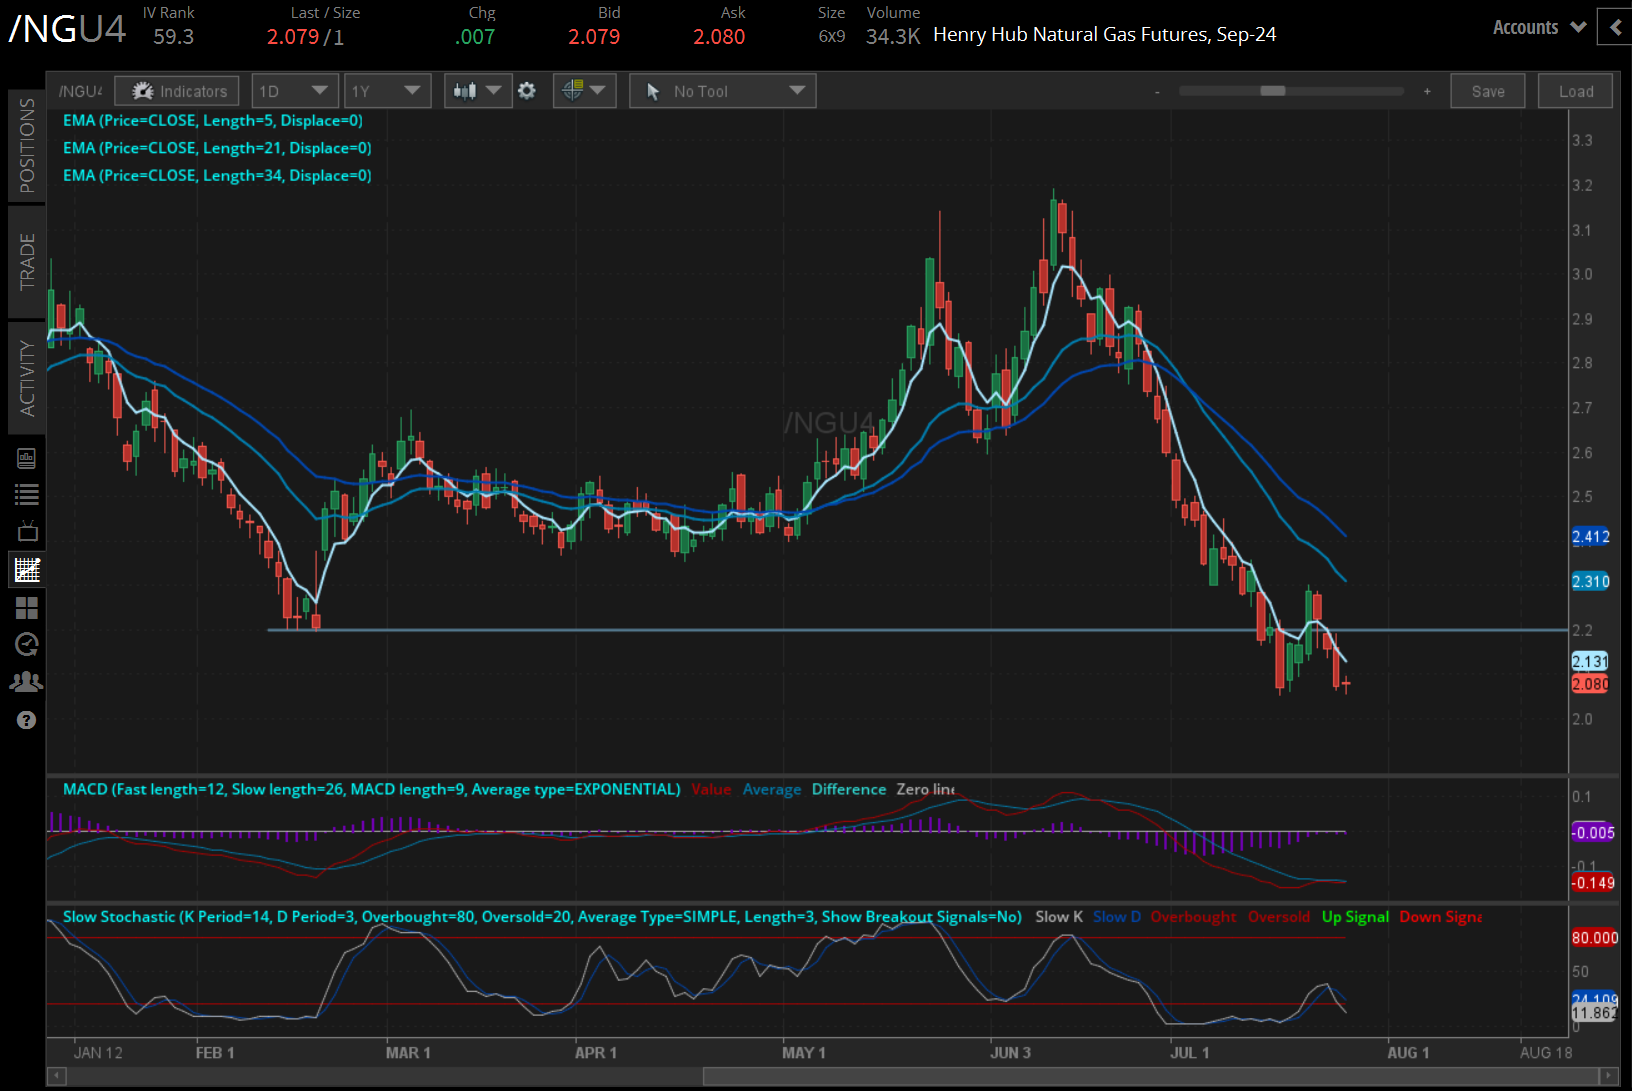The height and width of the screenshot is (1091, 1632).
Task: Click the watchlist icon in the left sidebar
Action: [26, 494]
